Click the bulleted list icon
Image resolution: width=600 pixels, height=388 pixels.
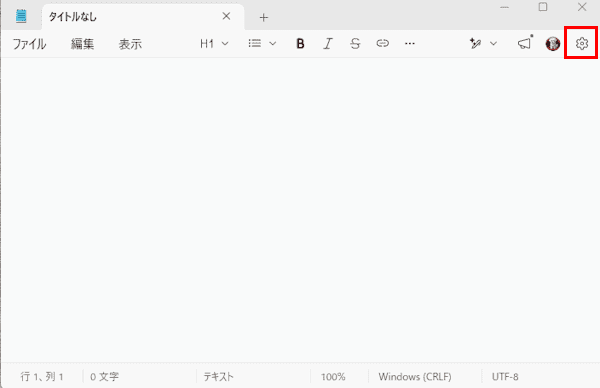[255, 43]
